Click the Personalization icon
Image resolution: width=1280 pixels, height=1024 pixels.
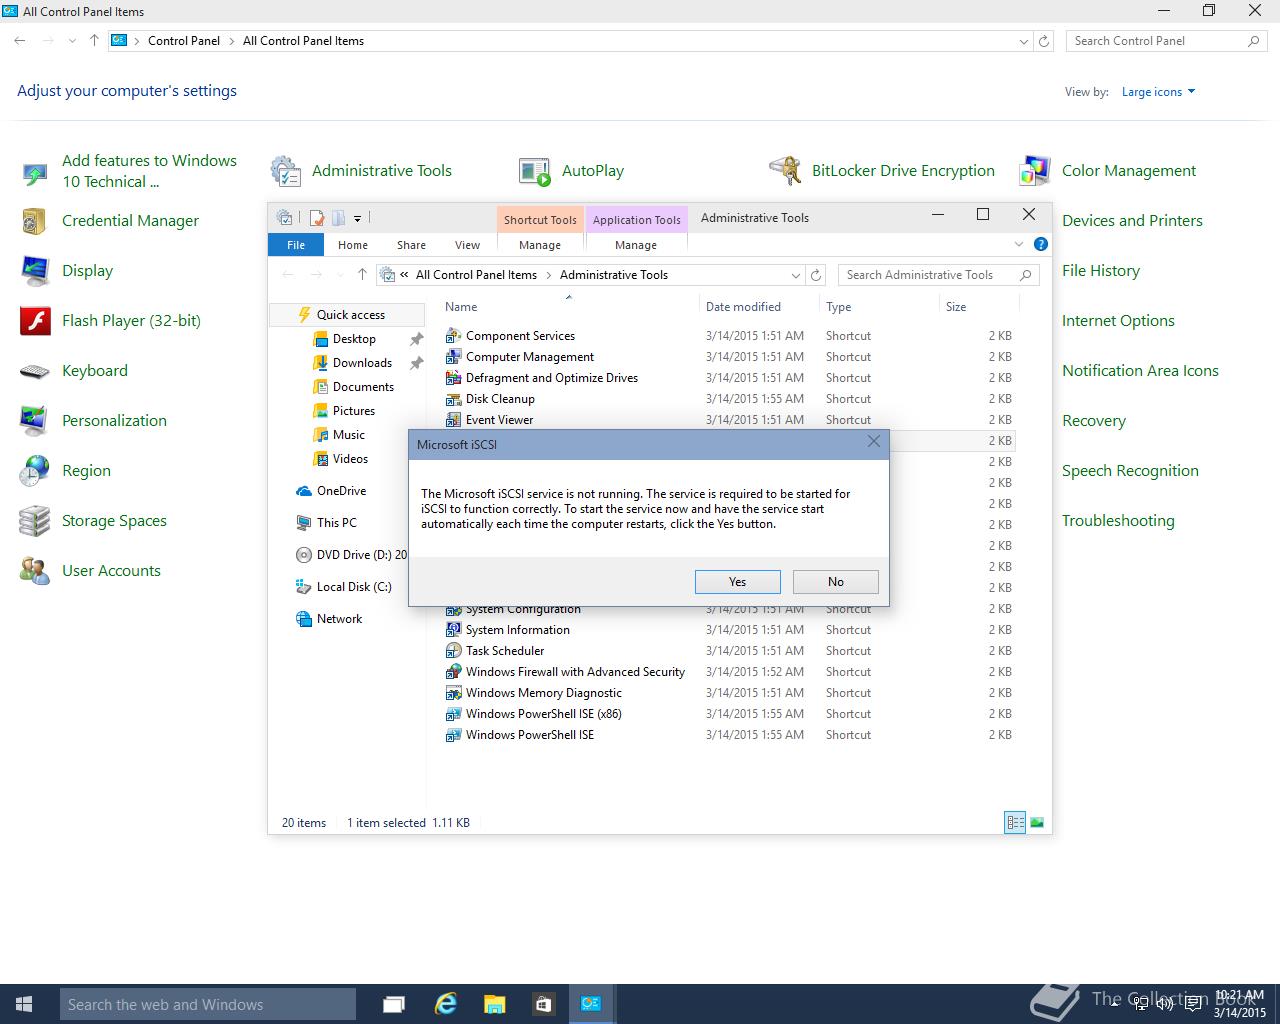coord(35,421)
